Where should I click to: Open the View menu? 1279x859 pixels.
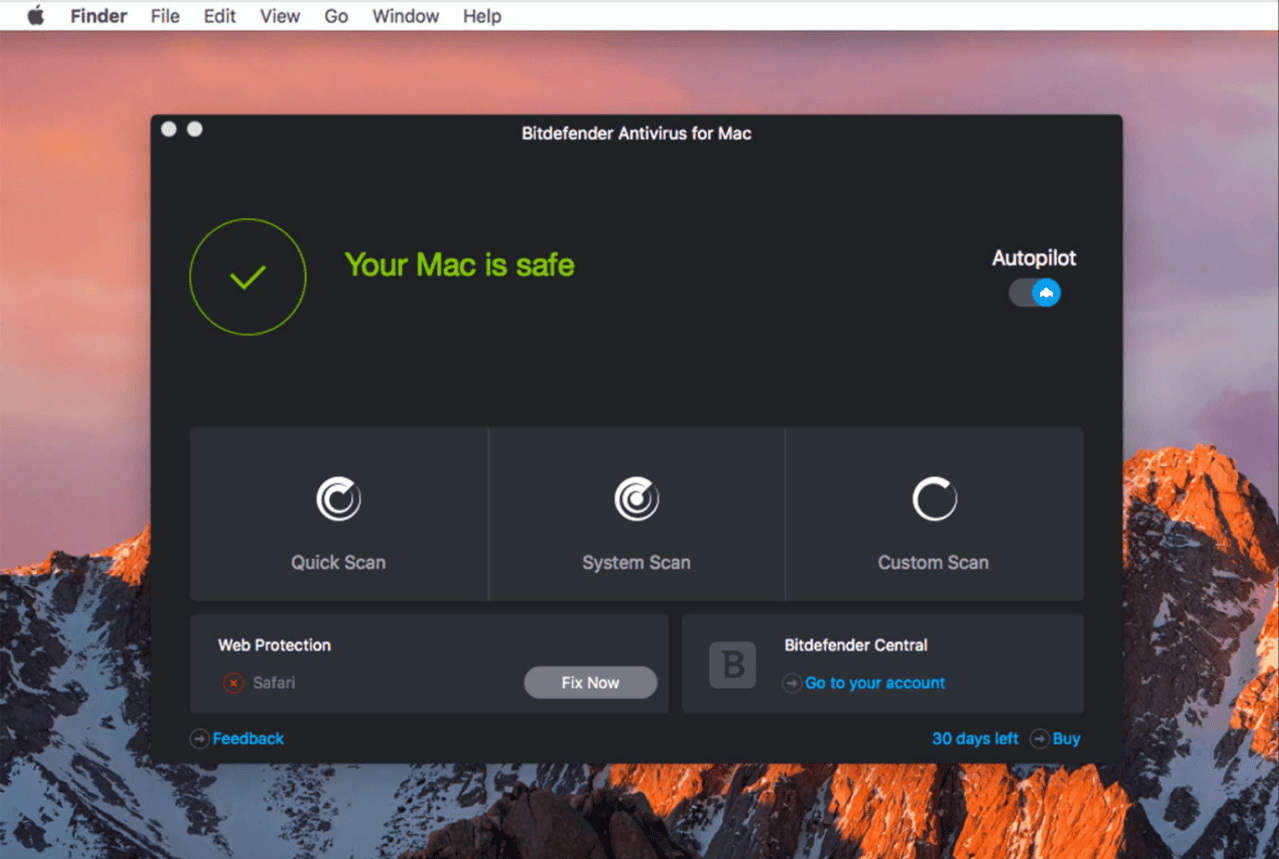280,16
